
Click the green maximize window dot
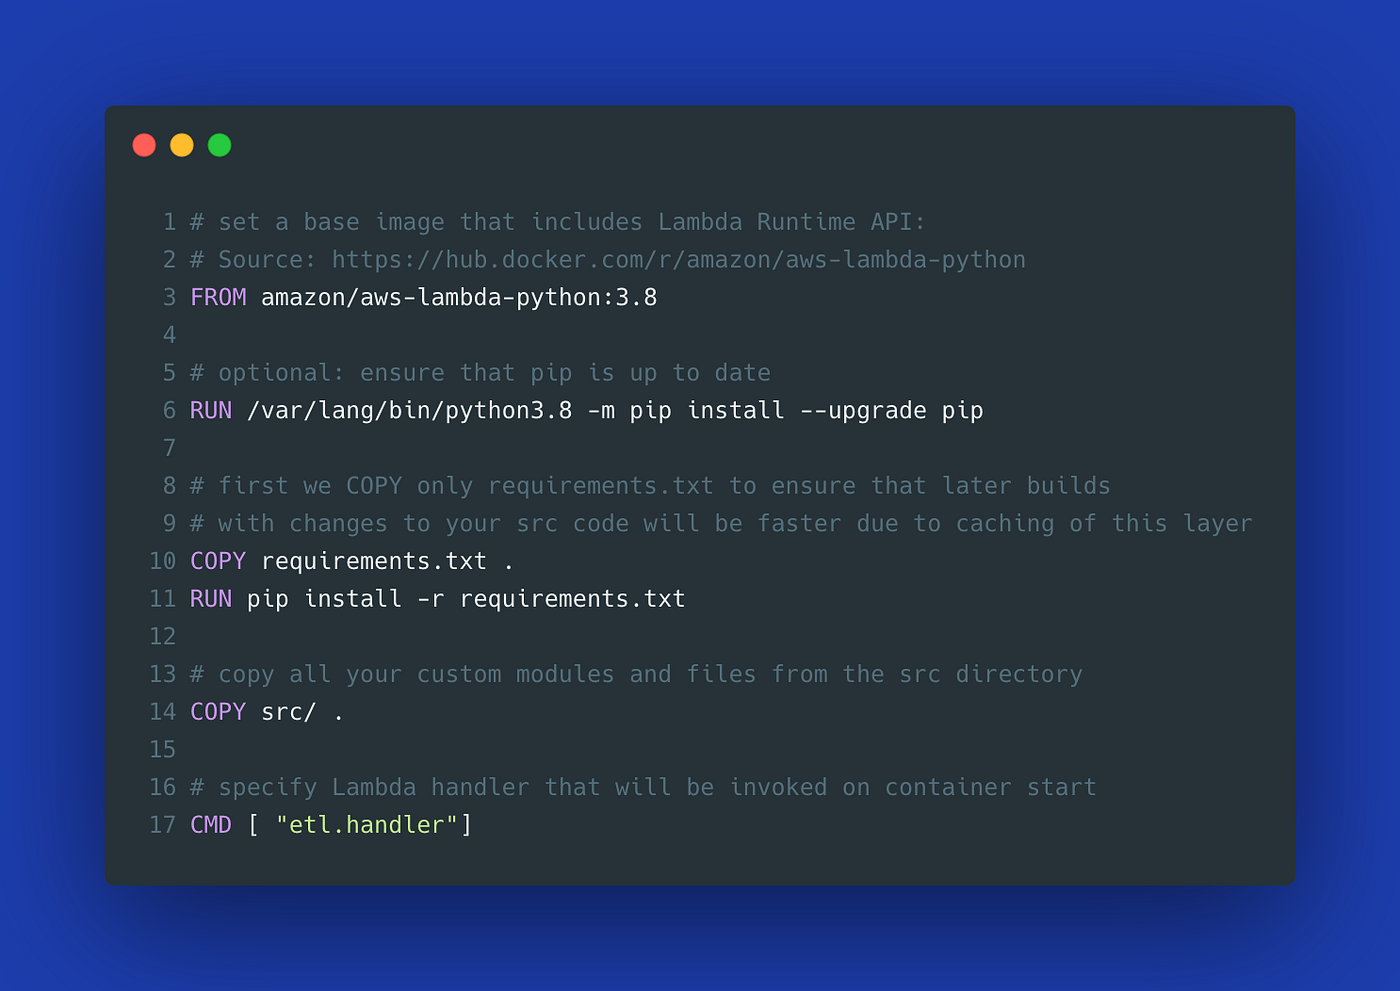pos(220,145)
